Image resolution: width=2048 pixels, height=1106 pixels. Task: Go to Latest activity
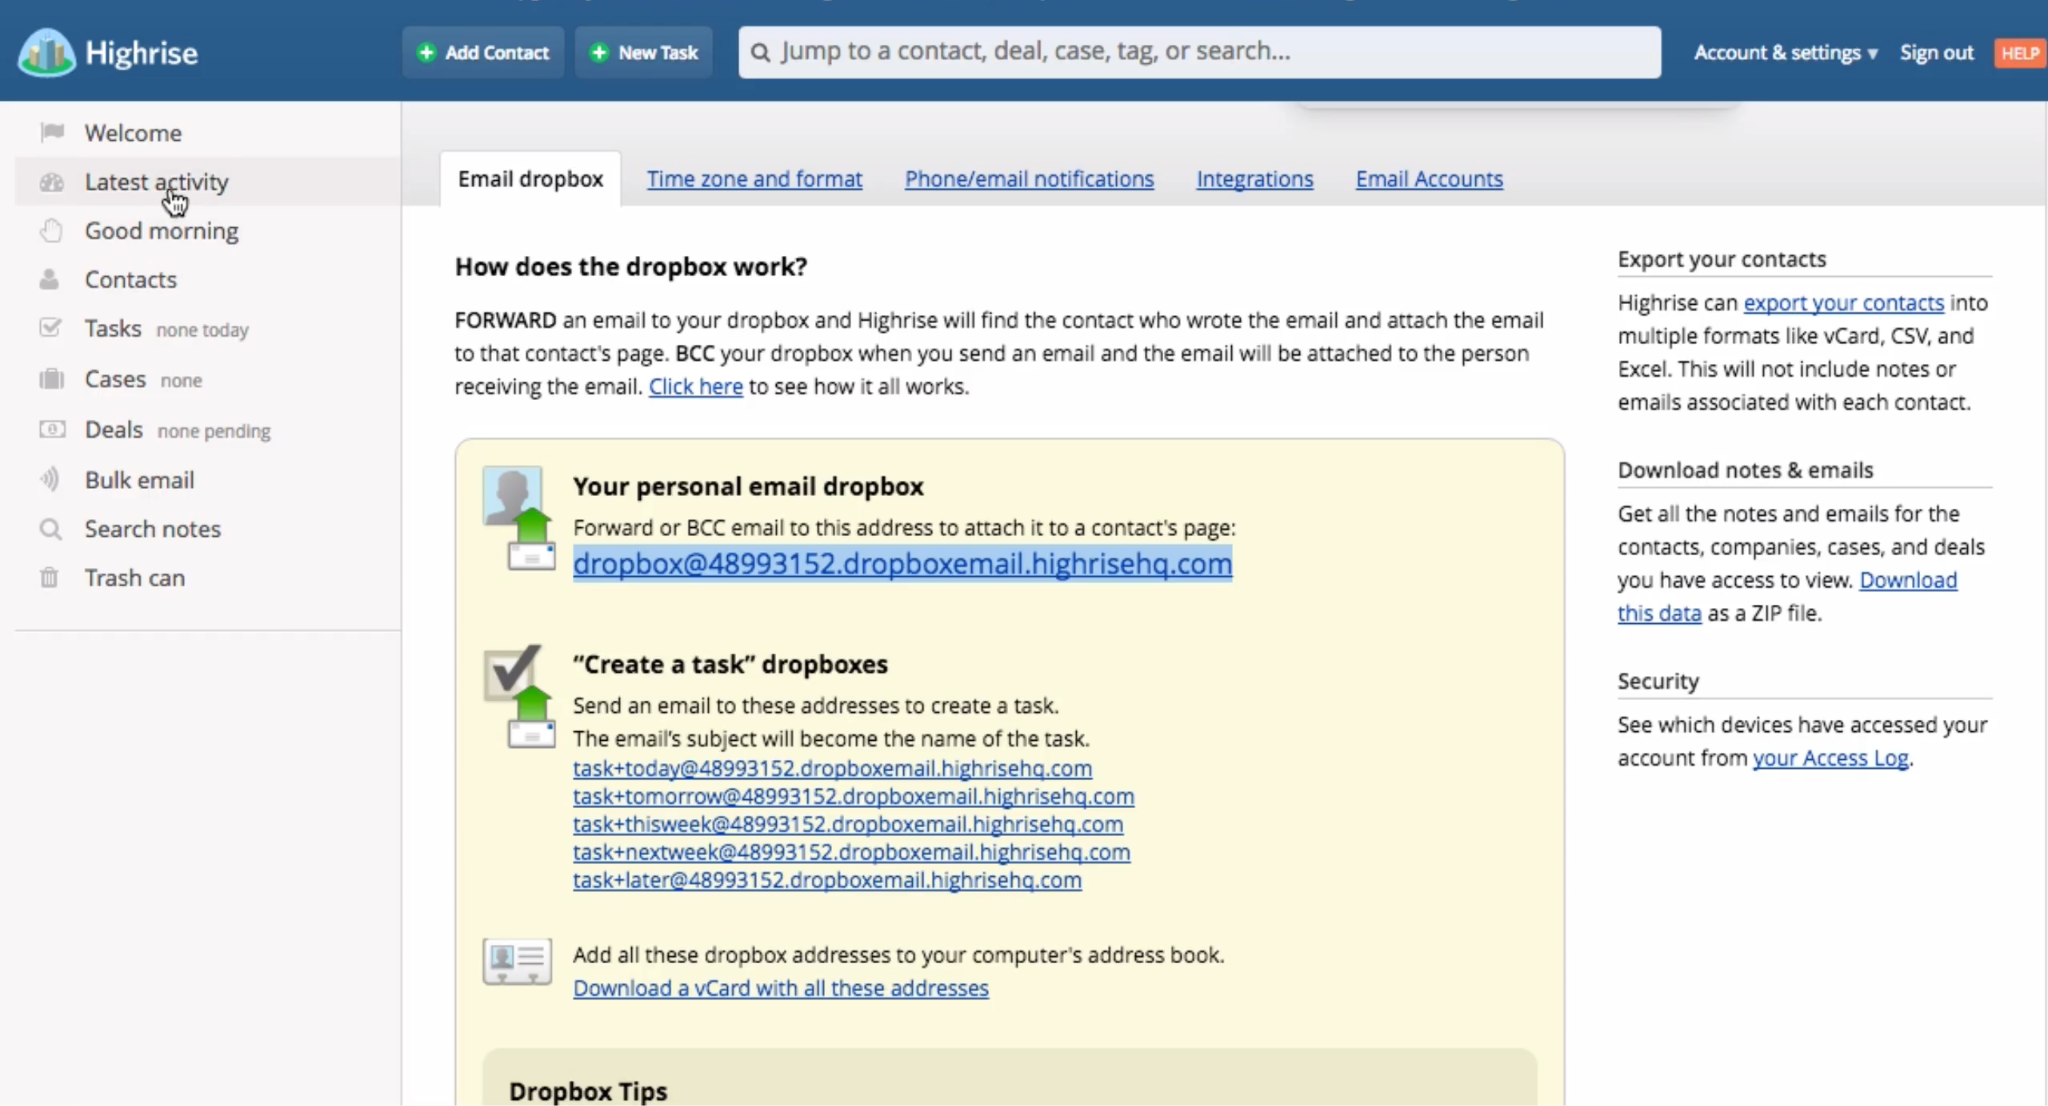point(157,182)
